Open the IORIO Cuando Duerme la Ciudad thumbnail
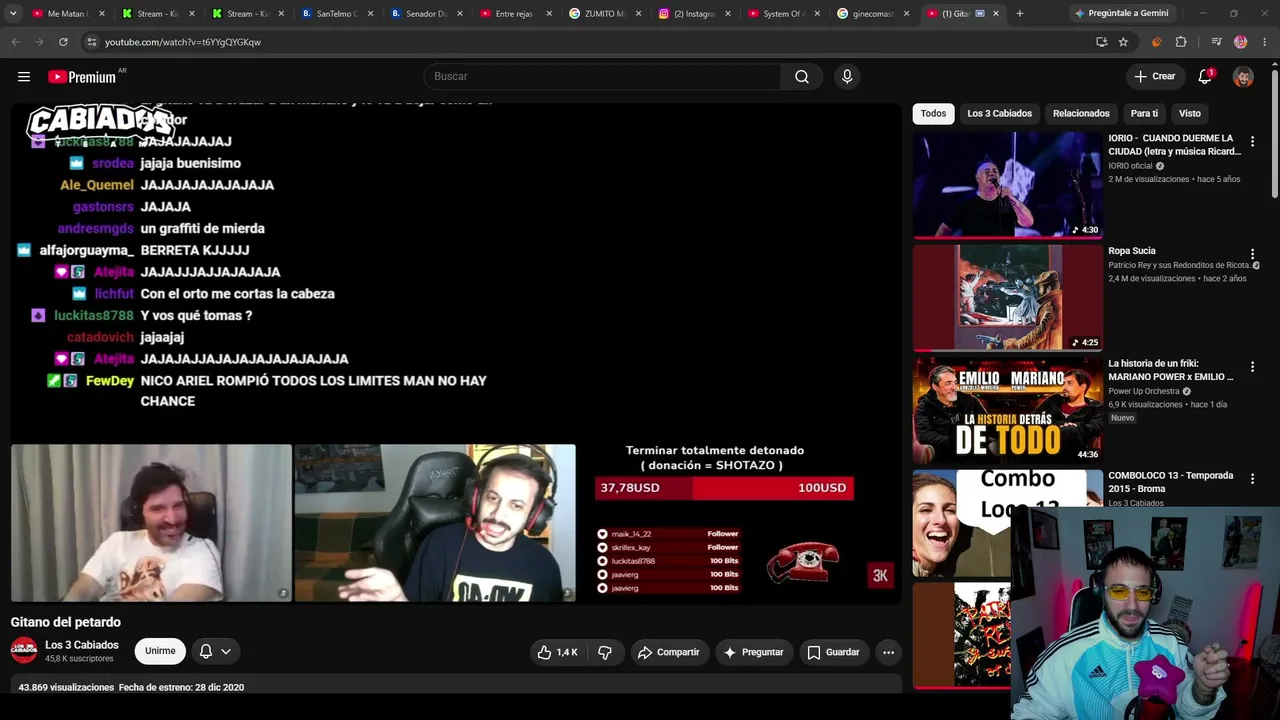Screen dimensions: 1280x720 tap(1008, 185)
